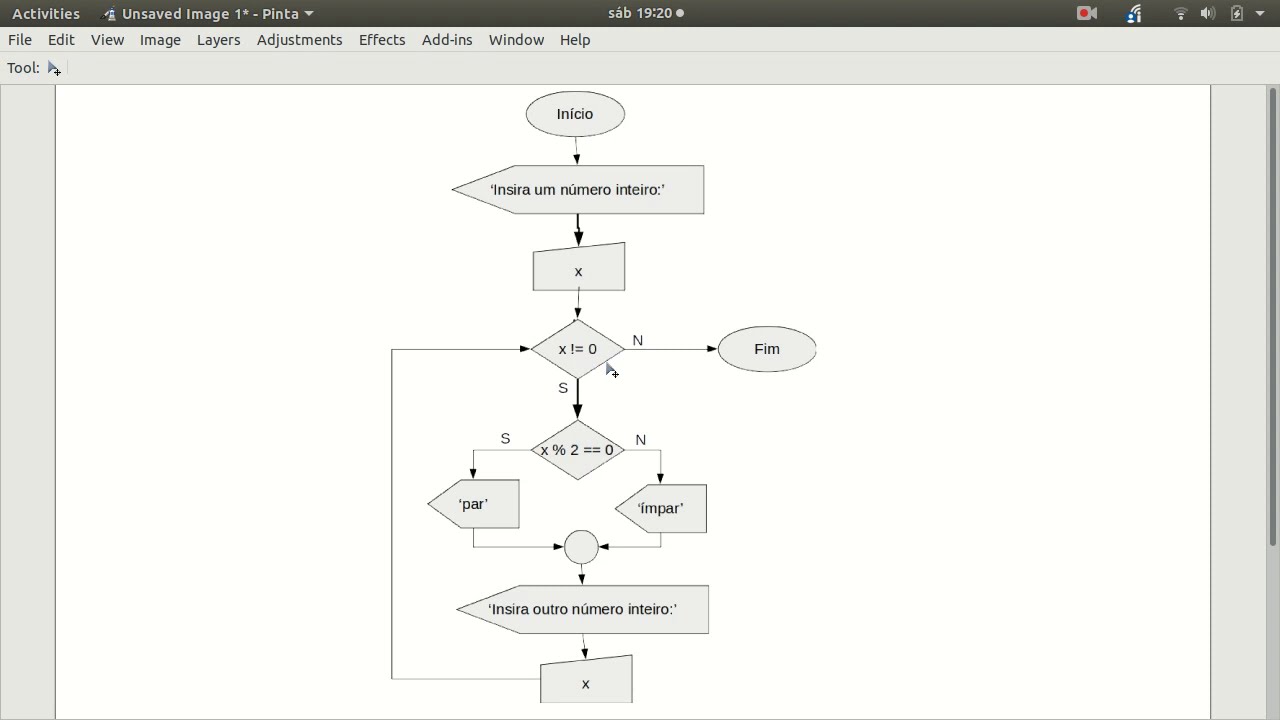Open Activities overview

coord(46,14)
